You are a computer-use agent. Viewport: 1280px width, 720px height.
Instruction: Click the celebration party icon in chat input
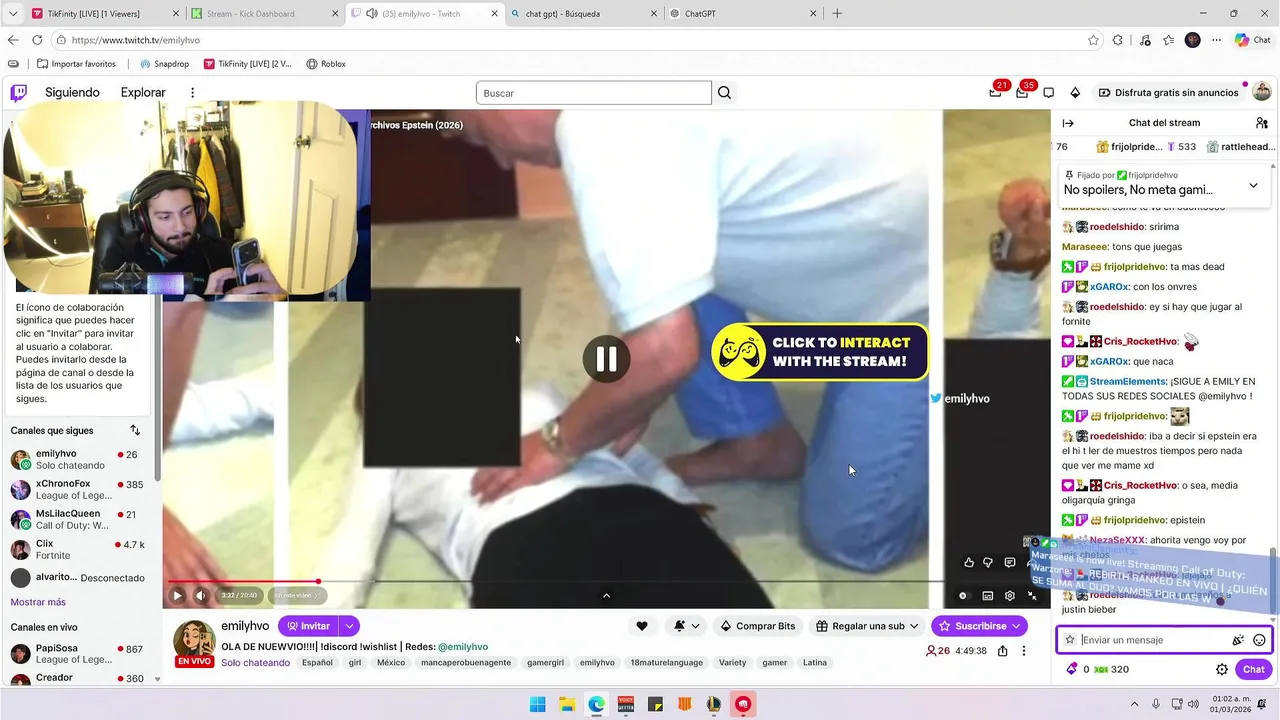(1238, 640)
